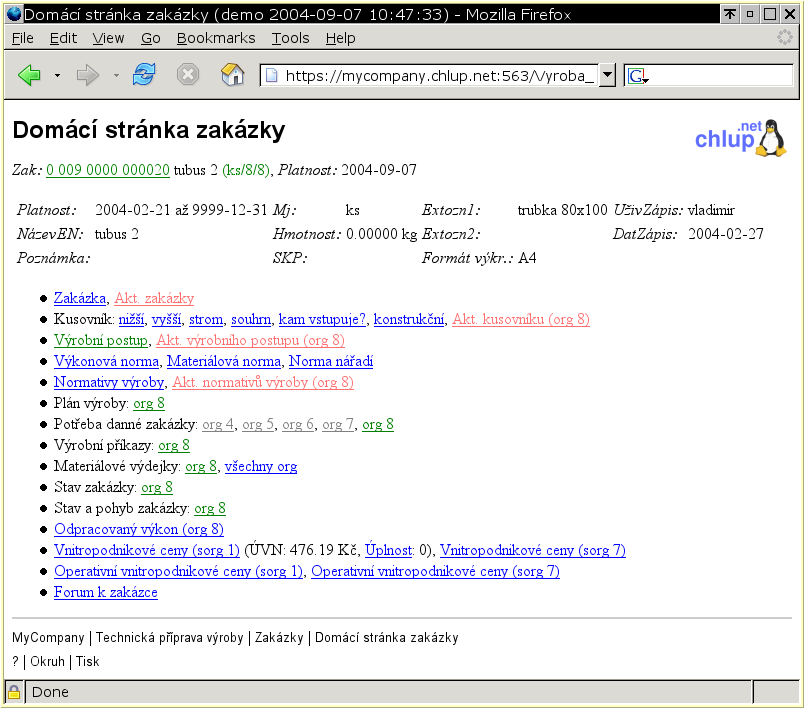This screenshot has width=804, height=708.
Task: Open Stav a pohyb zakázky org 8
Action: click(210, 508)
